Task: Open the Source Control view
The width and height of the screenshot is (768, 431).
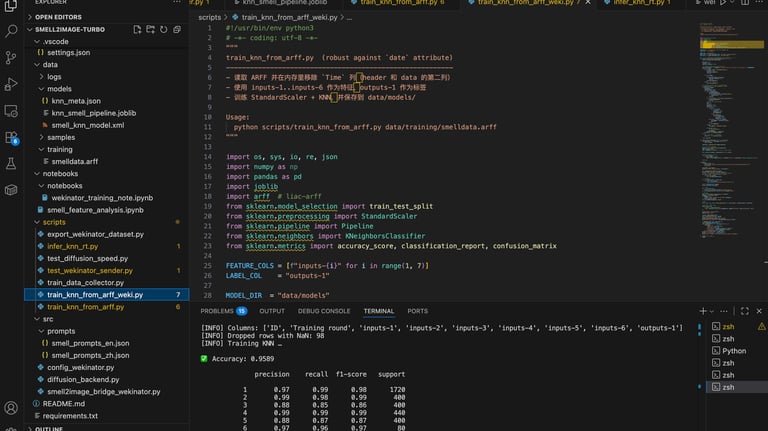Action: coord(11,57)
